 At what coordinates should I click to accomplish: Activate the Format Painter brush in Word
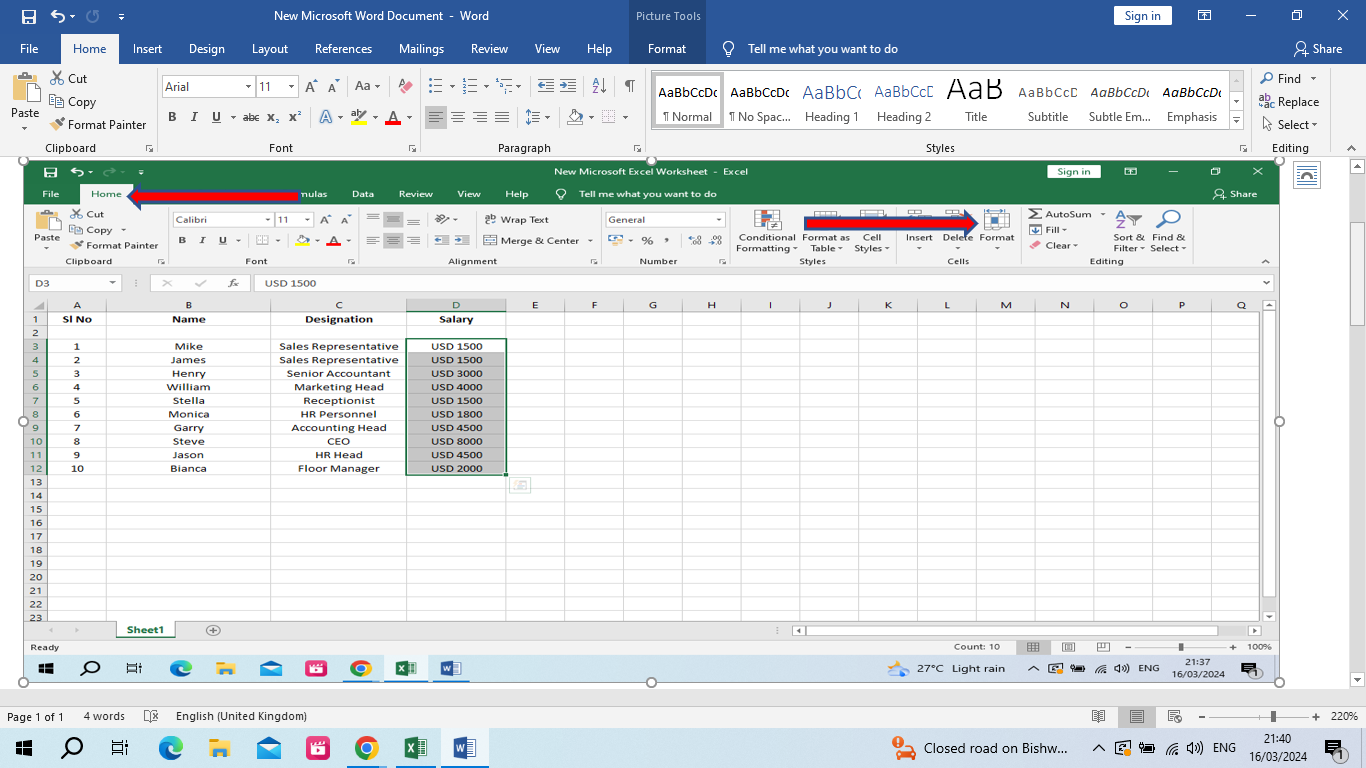[x=57, y=124]
